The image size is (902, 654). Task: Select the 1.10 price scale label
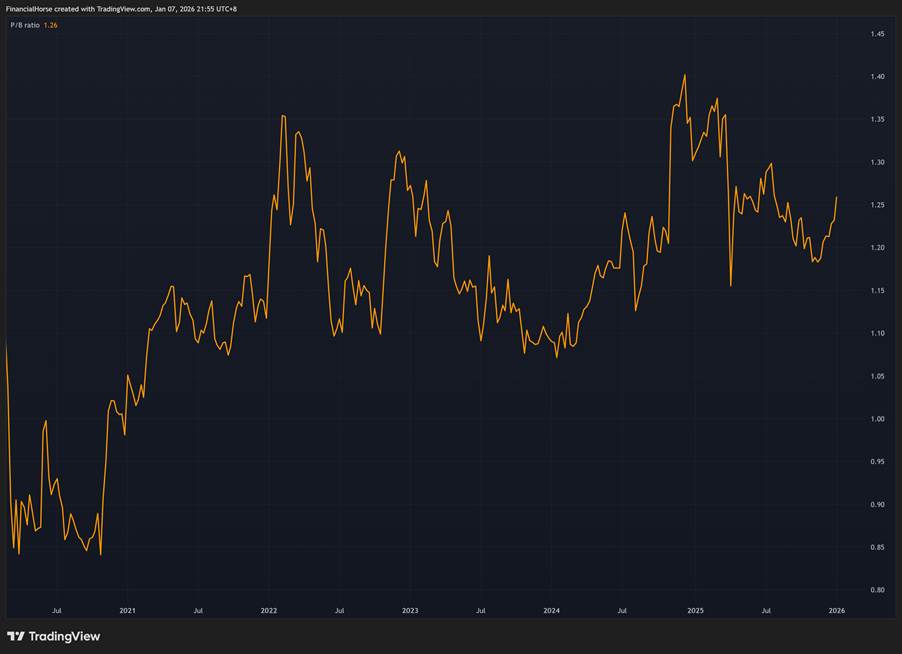[x=877, y=333]
